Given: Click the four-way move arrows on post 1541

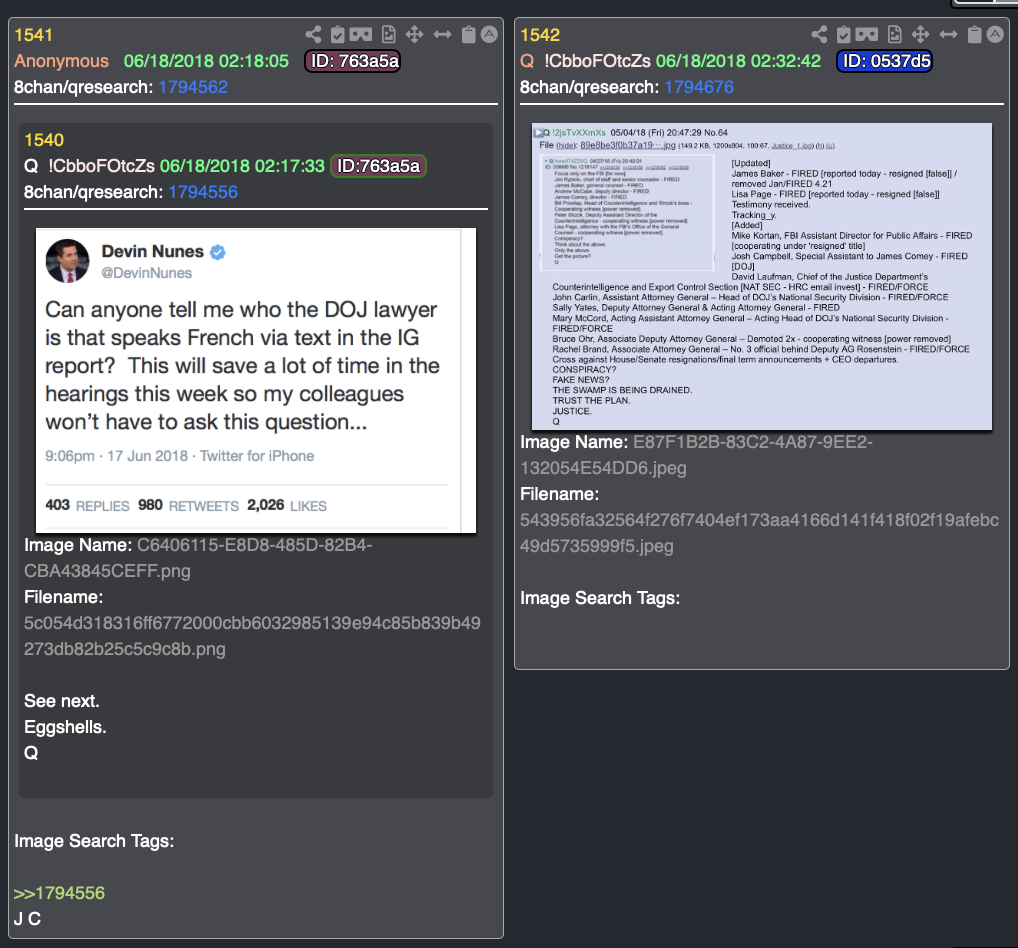Looking at the screenshot, I should pyautogui.click(x=414, y=34).
